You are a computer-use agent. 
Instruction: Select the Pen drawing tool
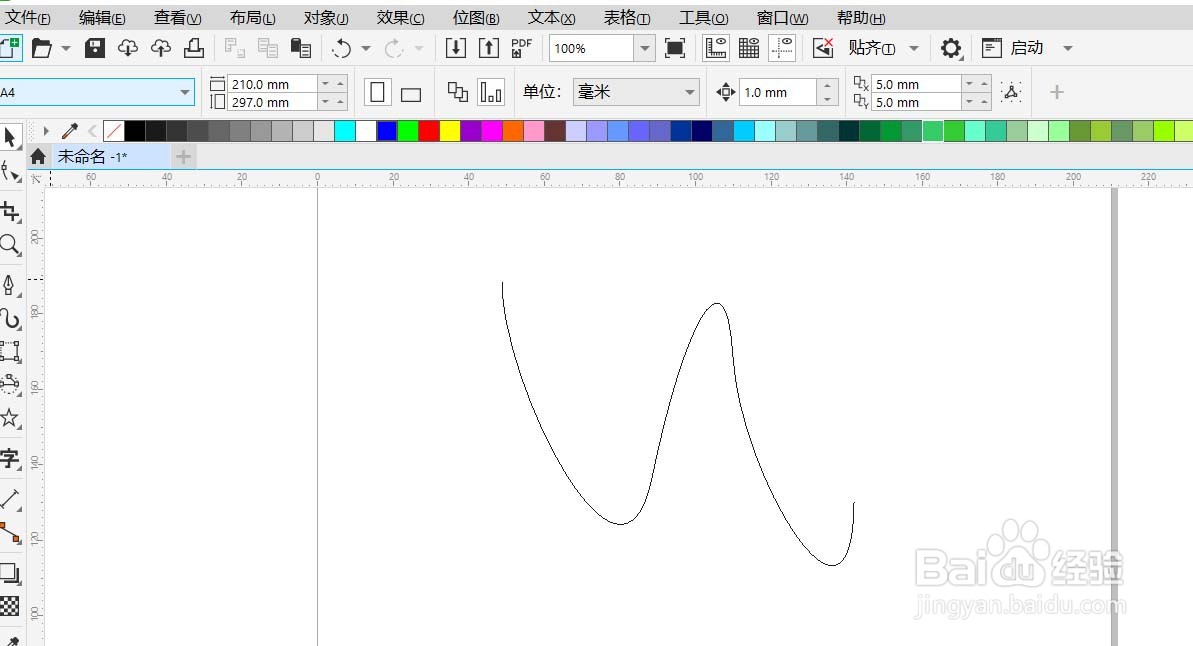pos(9,285)
